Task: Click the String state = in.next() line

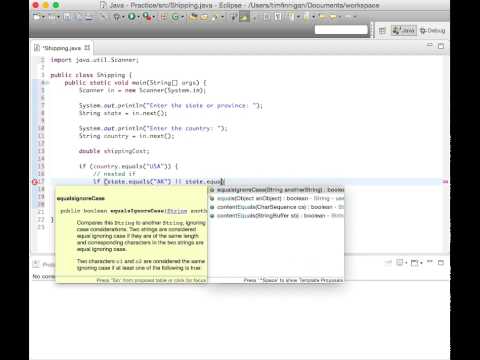Action: tap(123, 113)
